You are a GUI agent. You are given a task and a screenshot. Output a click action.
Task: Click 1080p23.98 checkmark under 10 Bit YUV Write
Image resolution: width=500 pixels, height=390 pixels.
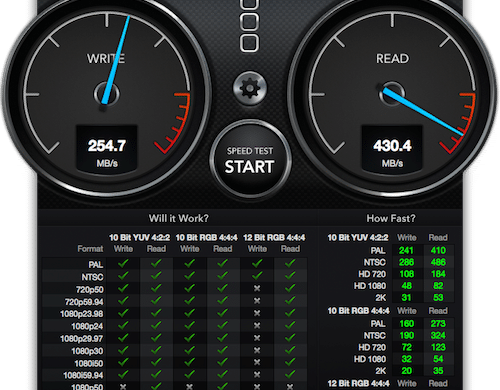coord(123,313)
